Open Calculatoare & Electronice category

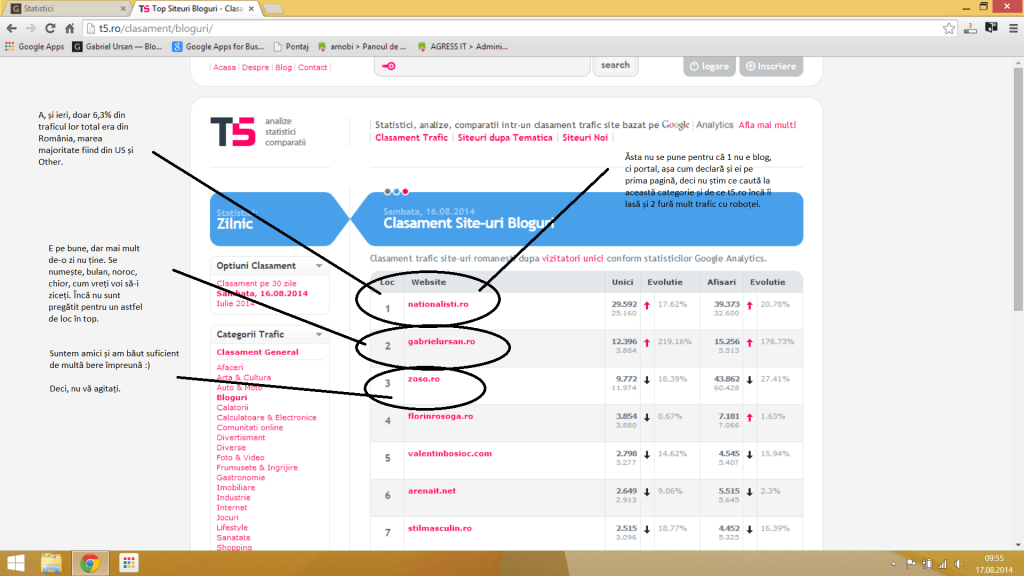tap(266, 417)
